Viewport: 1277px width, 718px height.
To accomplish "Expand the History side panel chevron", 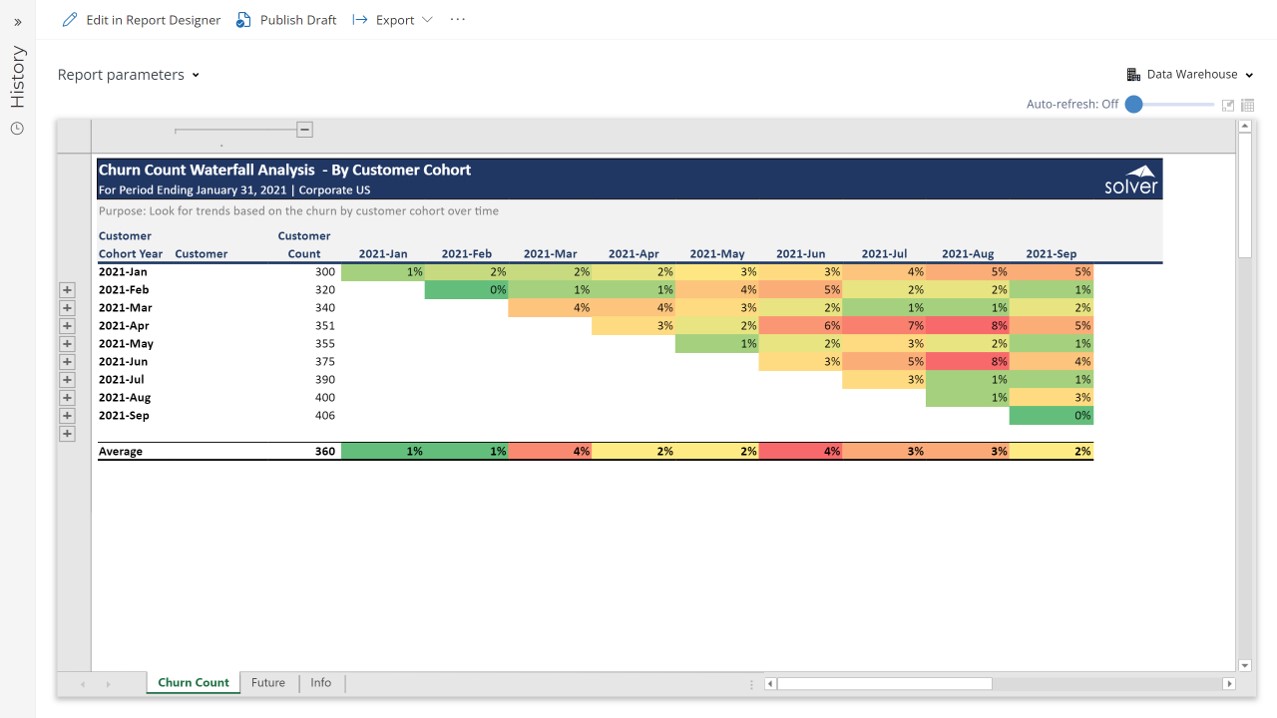I will [x=17, y=22].
